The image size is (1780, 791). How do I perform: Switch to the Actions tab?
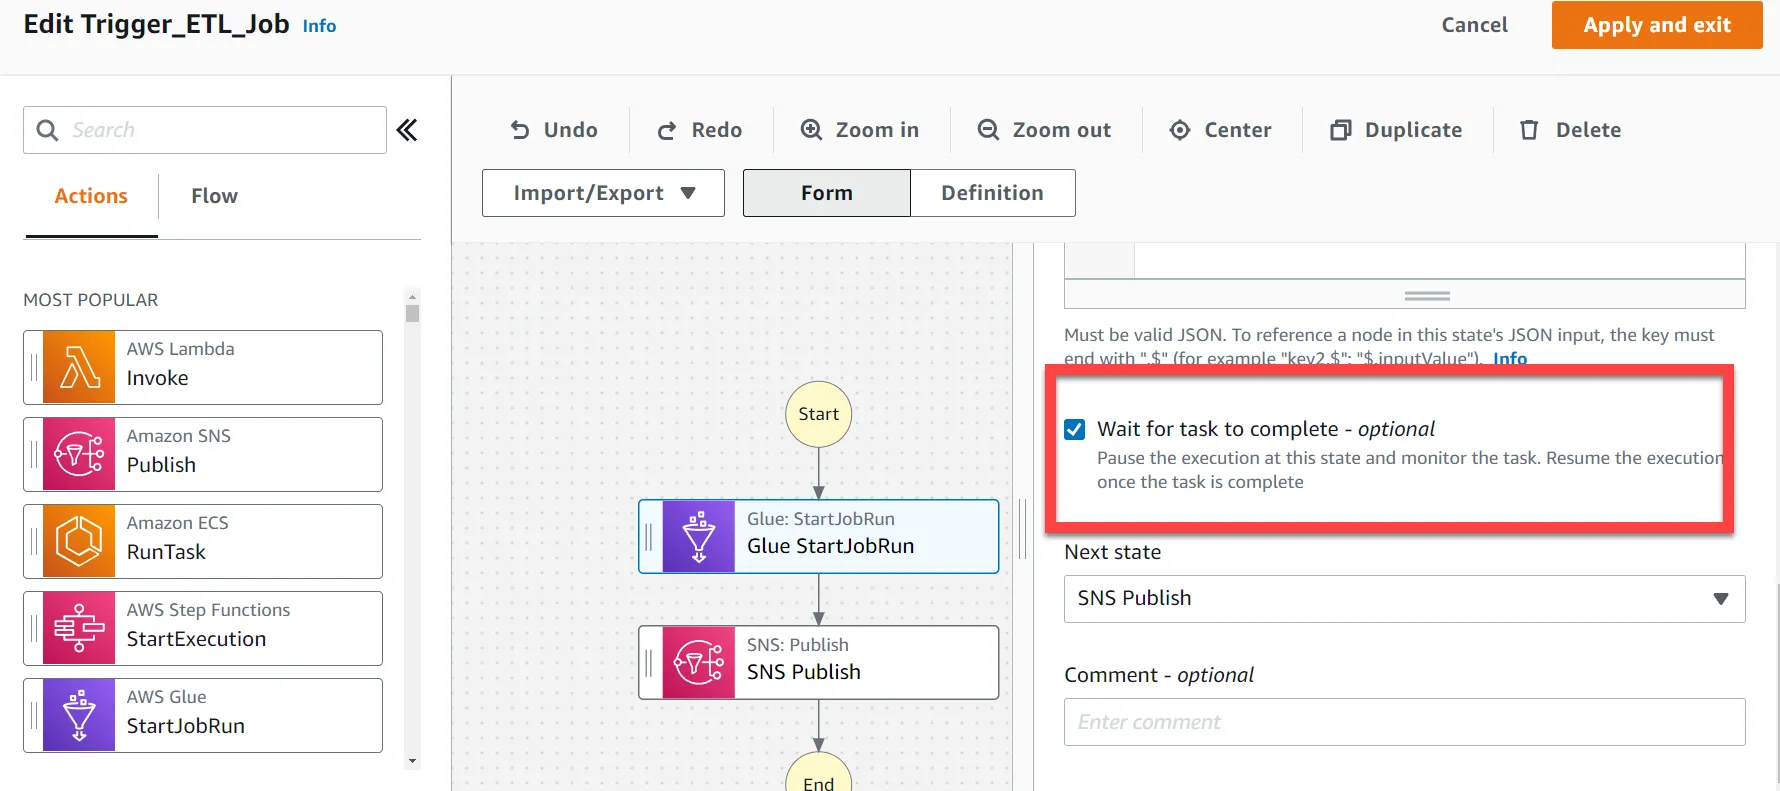[x=91, y=196]
